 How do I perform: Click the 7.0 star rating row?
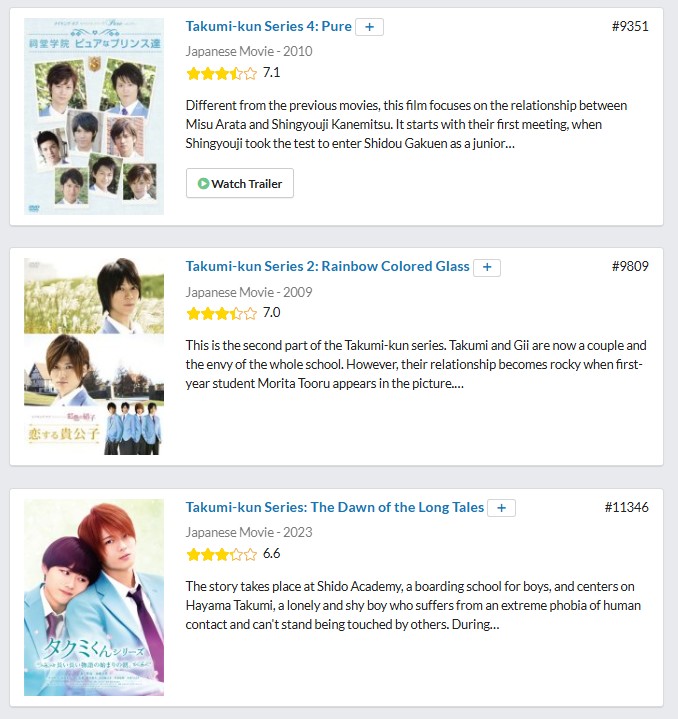[233, 313]
